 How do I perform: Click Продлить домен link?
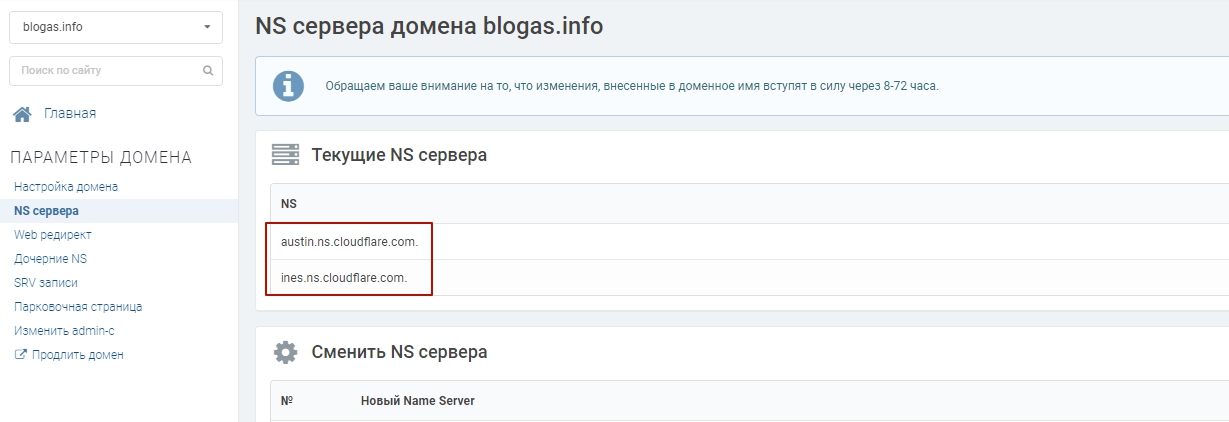click(x=77, y=355)
